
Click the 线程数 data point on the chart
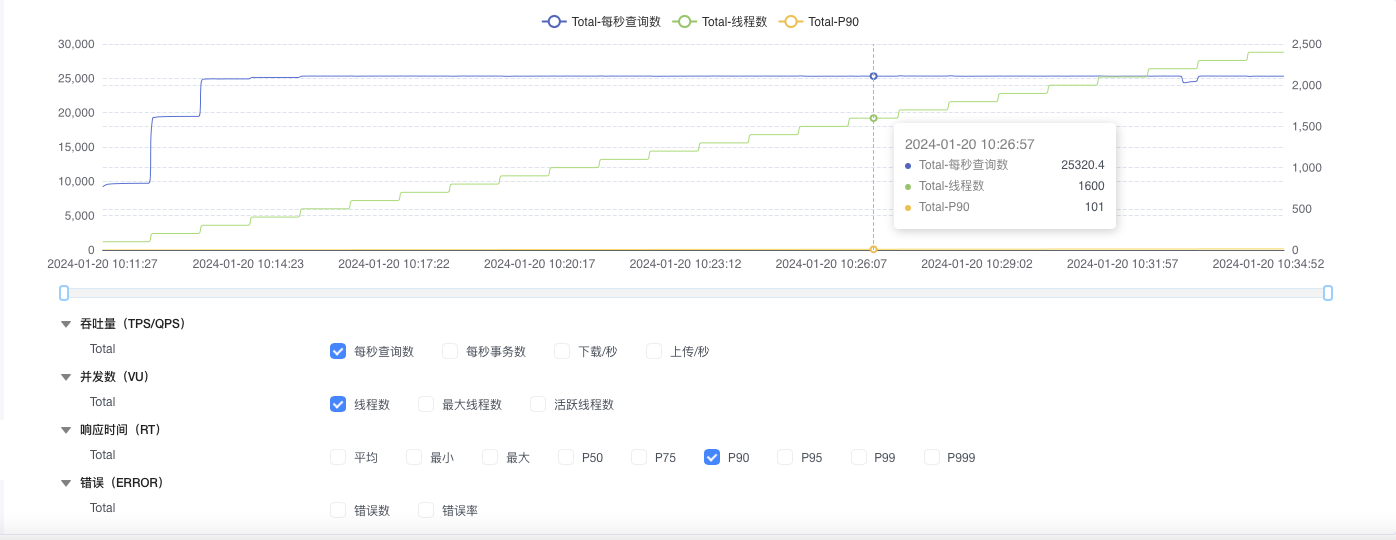(873, 118)
